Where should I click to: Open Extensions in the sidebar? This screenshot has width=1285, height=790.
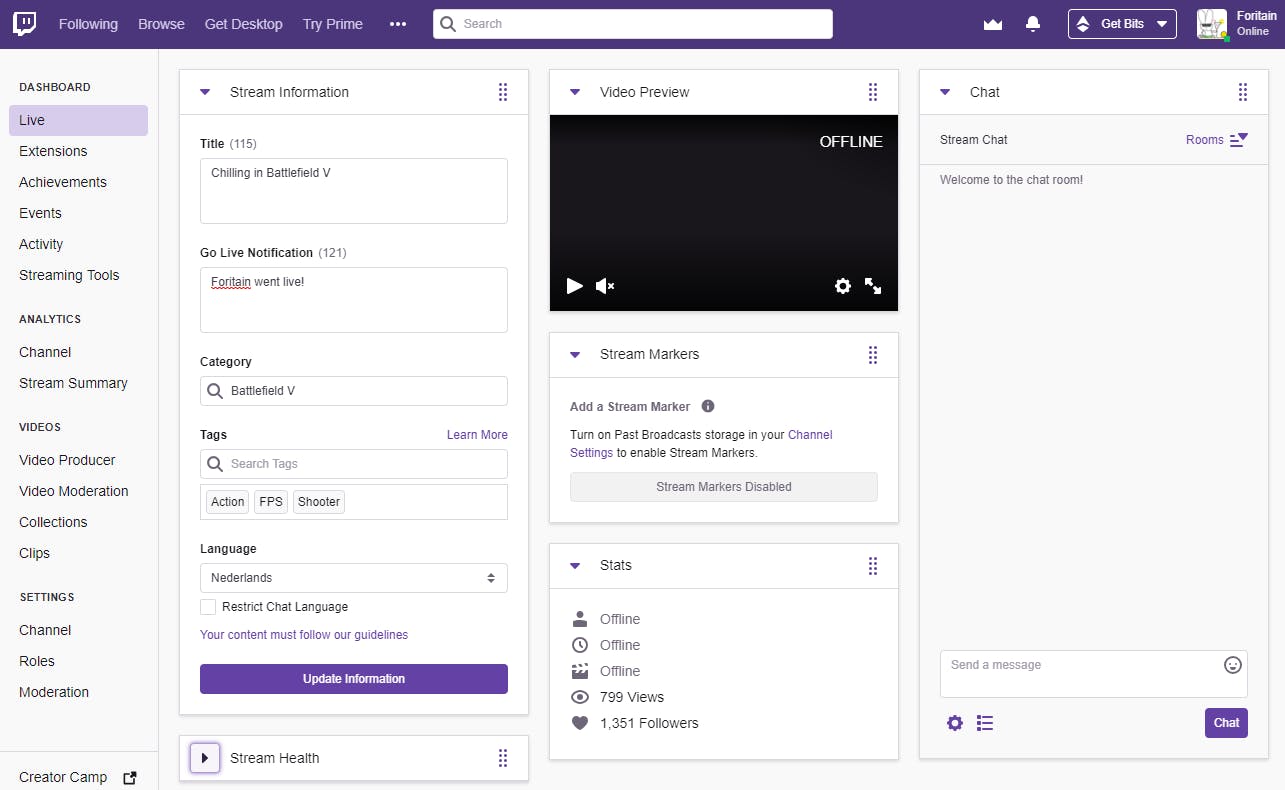pos(53,151)
